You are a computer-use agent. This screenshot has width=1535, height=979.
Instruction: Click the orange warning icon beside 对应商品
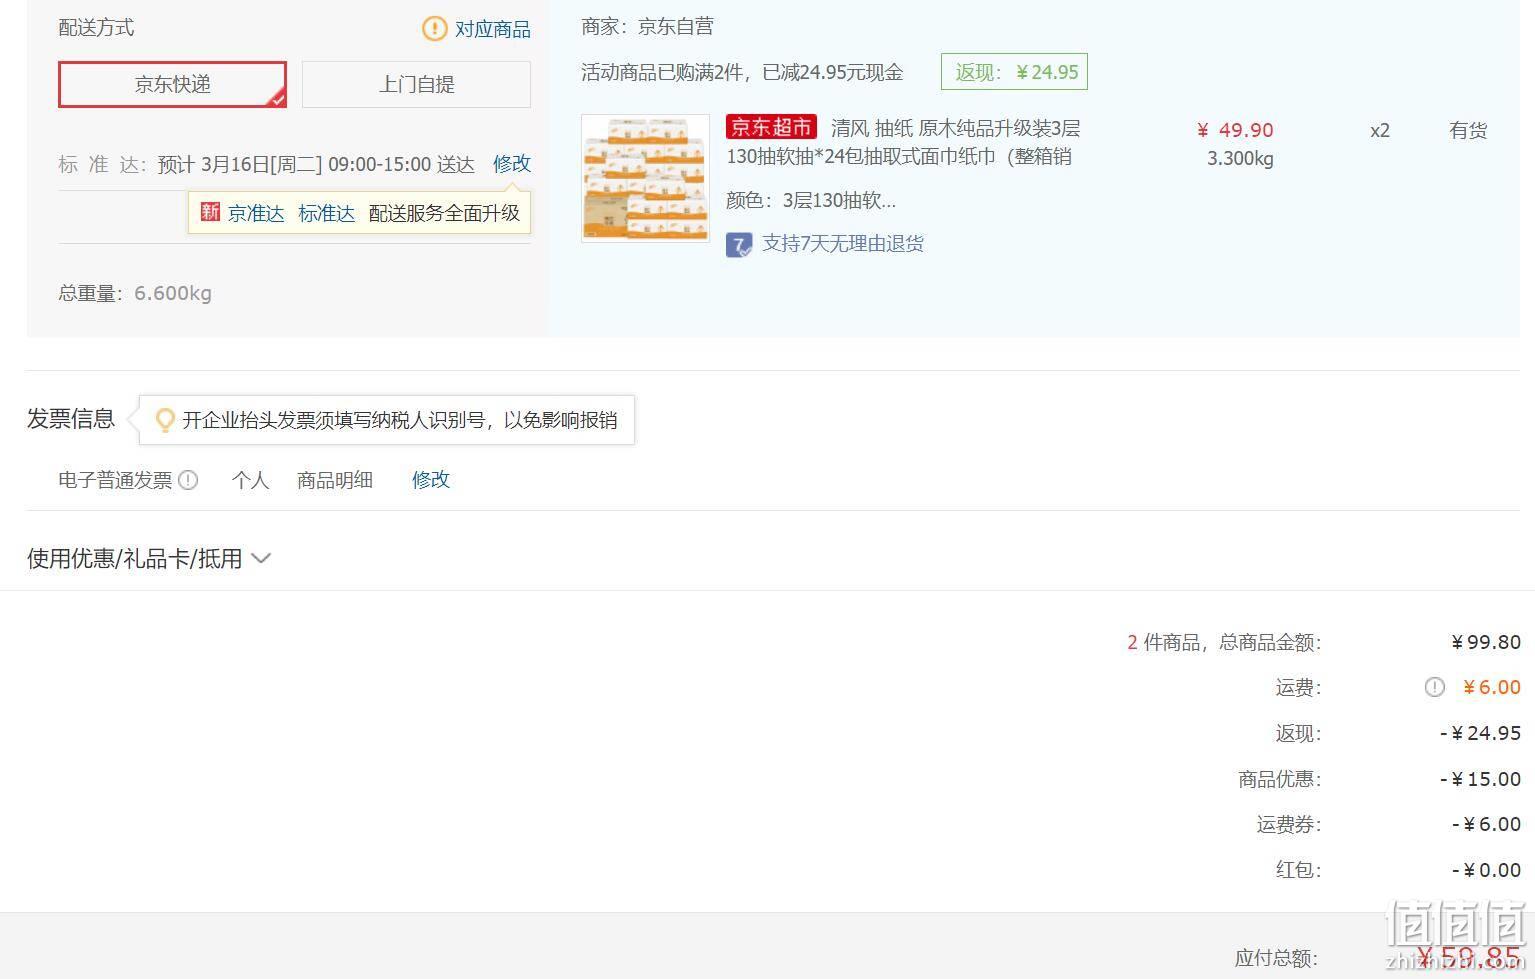coord(434,28)
